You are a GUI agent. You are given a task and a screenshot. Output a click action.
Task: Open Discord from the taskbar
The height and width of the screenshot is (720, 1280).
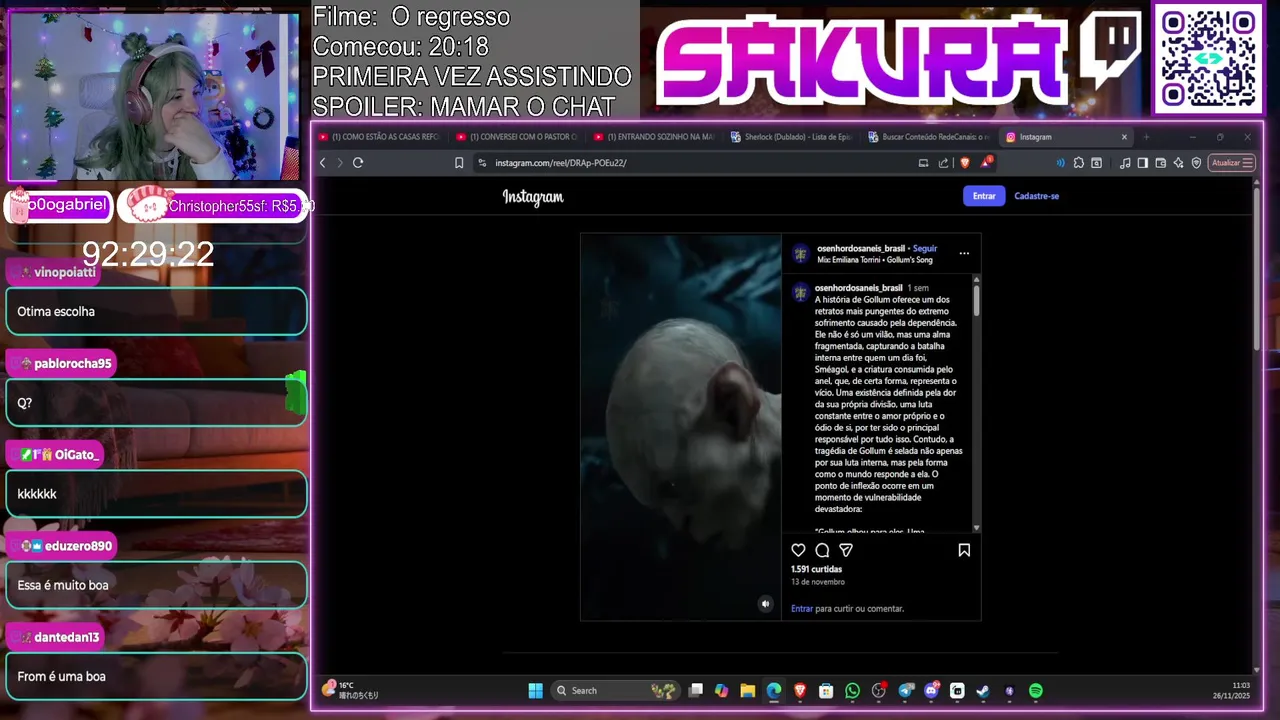point(932,691)
